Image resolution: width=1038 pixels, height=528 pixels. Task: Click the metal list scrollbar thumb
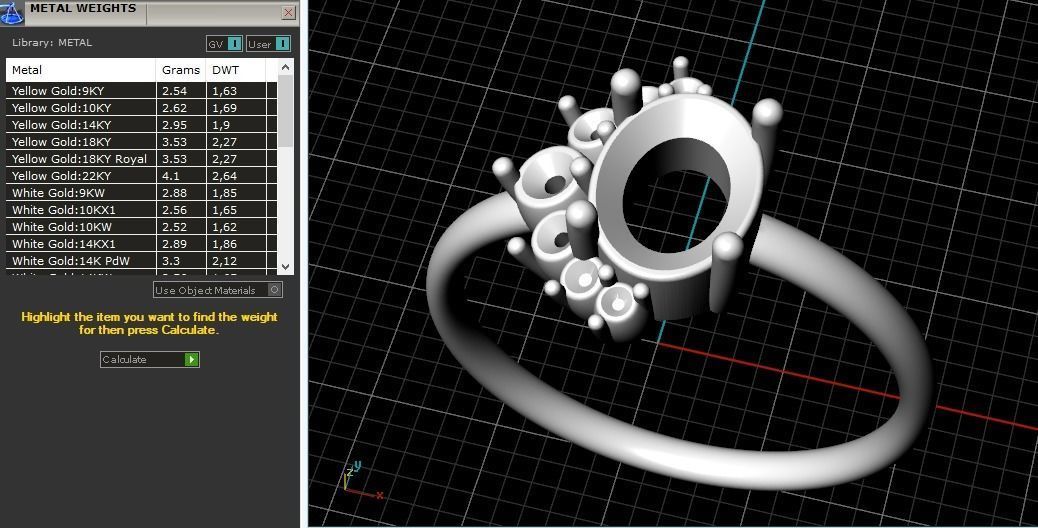click(x=285, y=110)
